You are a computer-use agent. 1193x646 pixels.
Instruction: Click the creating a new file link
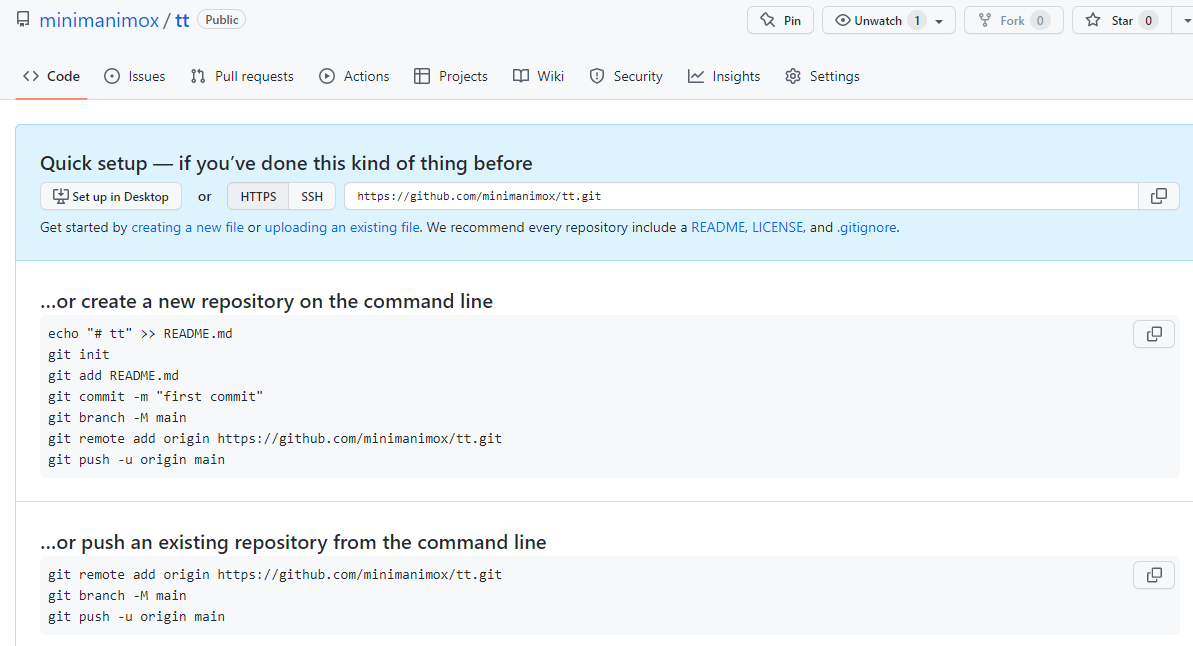[x=187, y=228]
